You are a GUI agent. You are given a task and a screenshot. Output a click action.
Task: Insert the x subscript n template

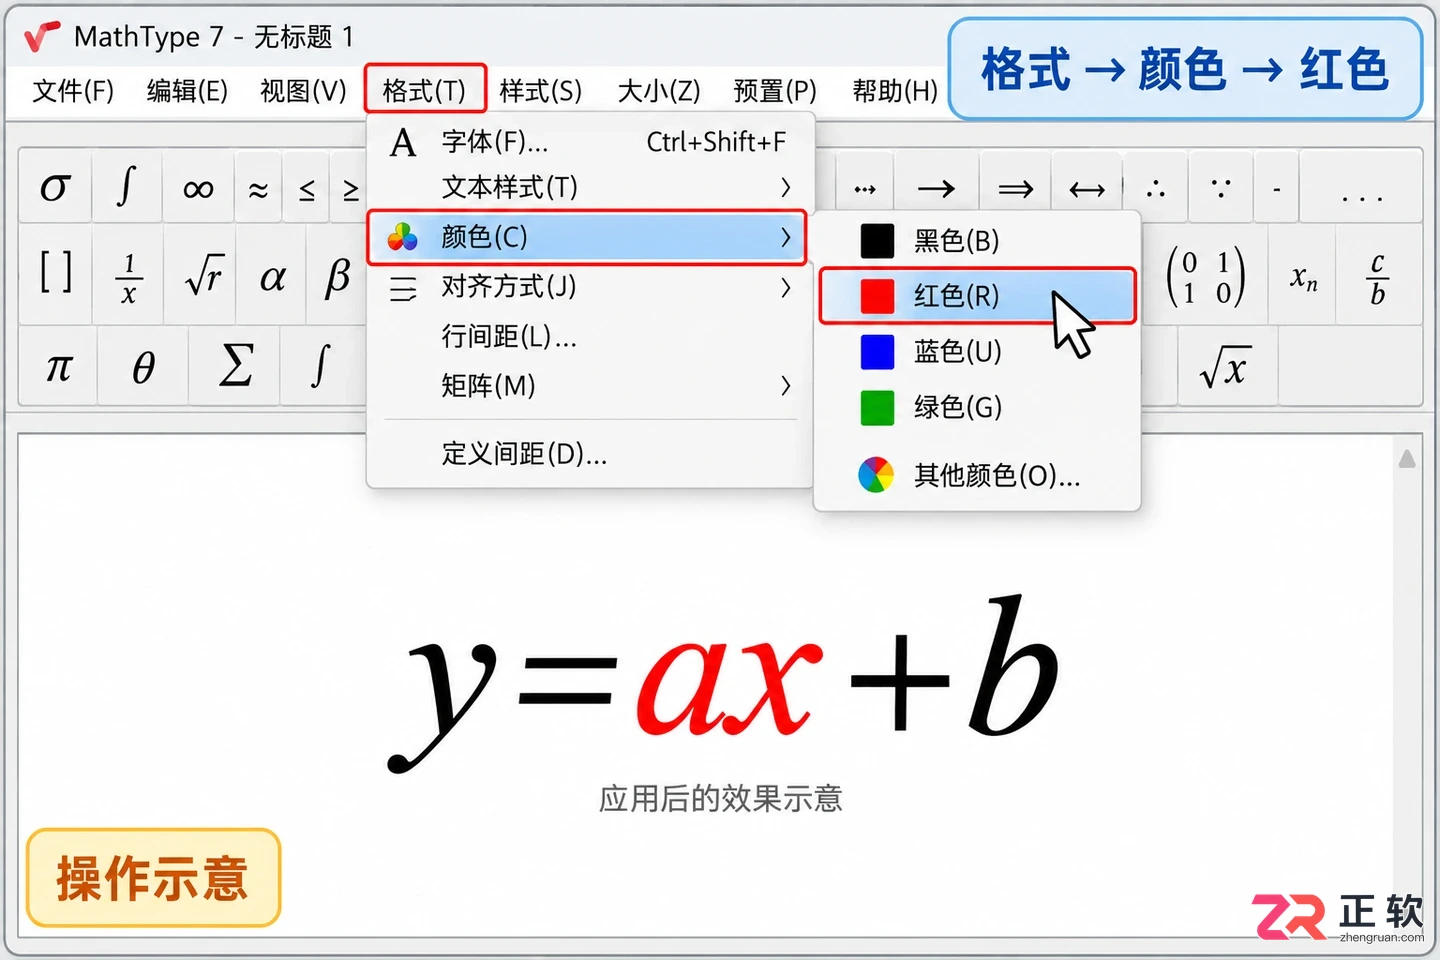(1304, 276)
